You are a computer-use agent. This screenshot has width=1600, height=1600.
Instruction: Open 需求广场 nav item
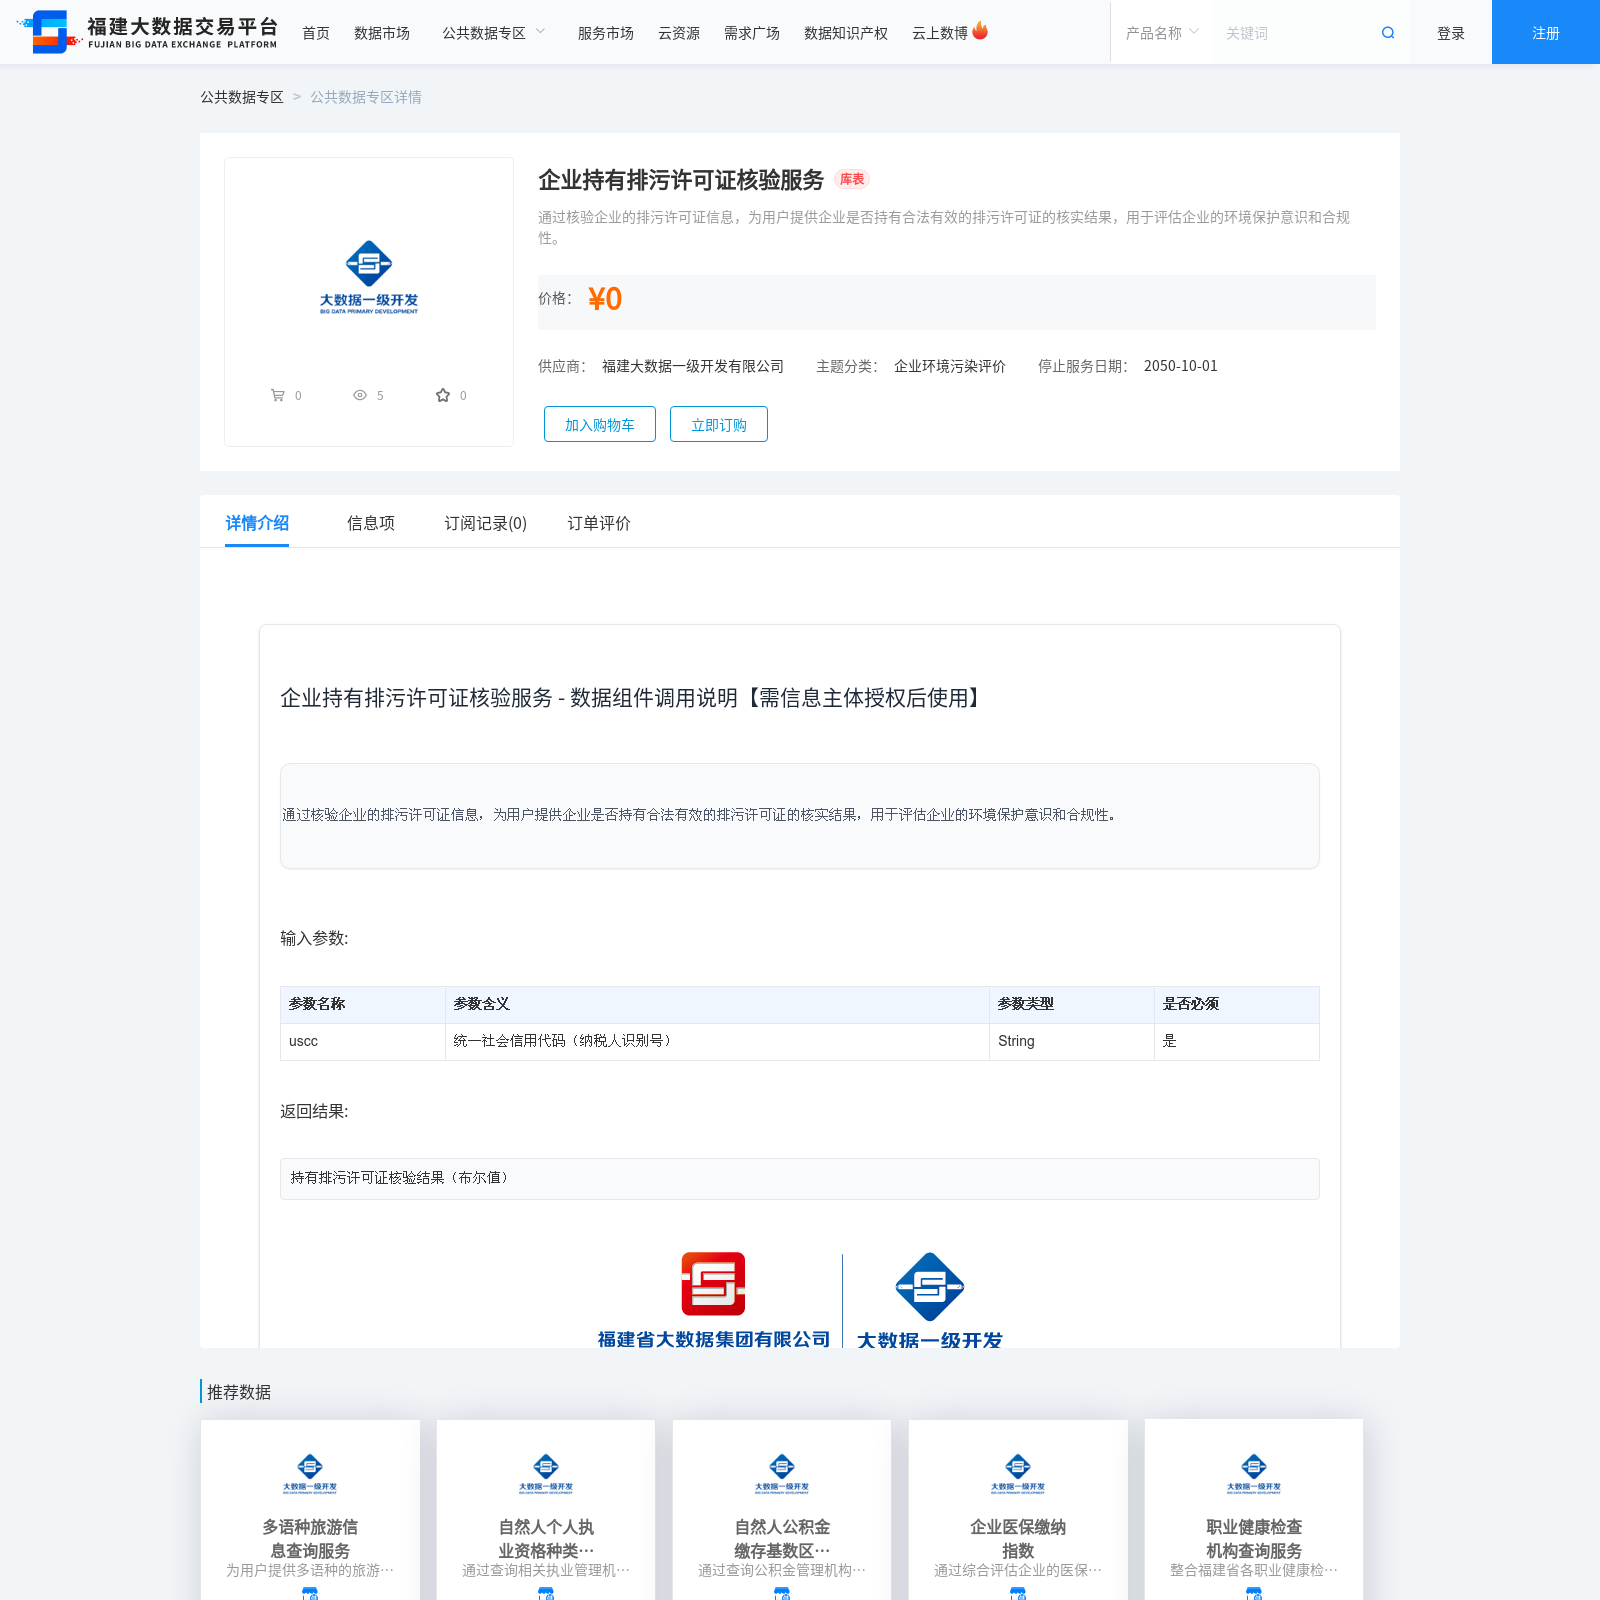752,33
